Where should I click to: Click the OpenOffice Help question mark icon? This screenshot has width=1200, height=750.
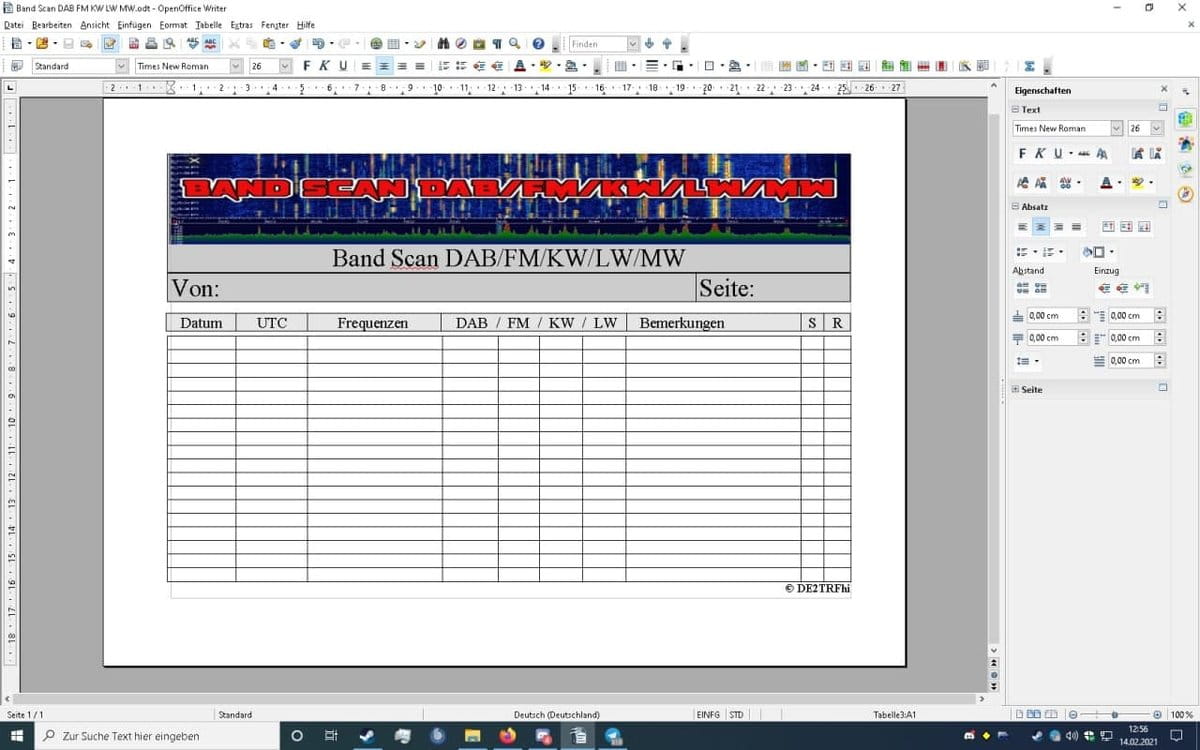538,44
